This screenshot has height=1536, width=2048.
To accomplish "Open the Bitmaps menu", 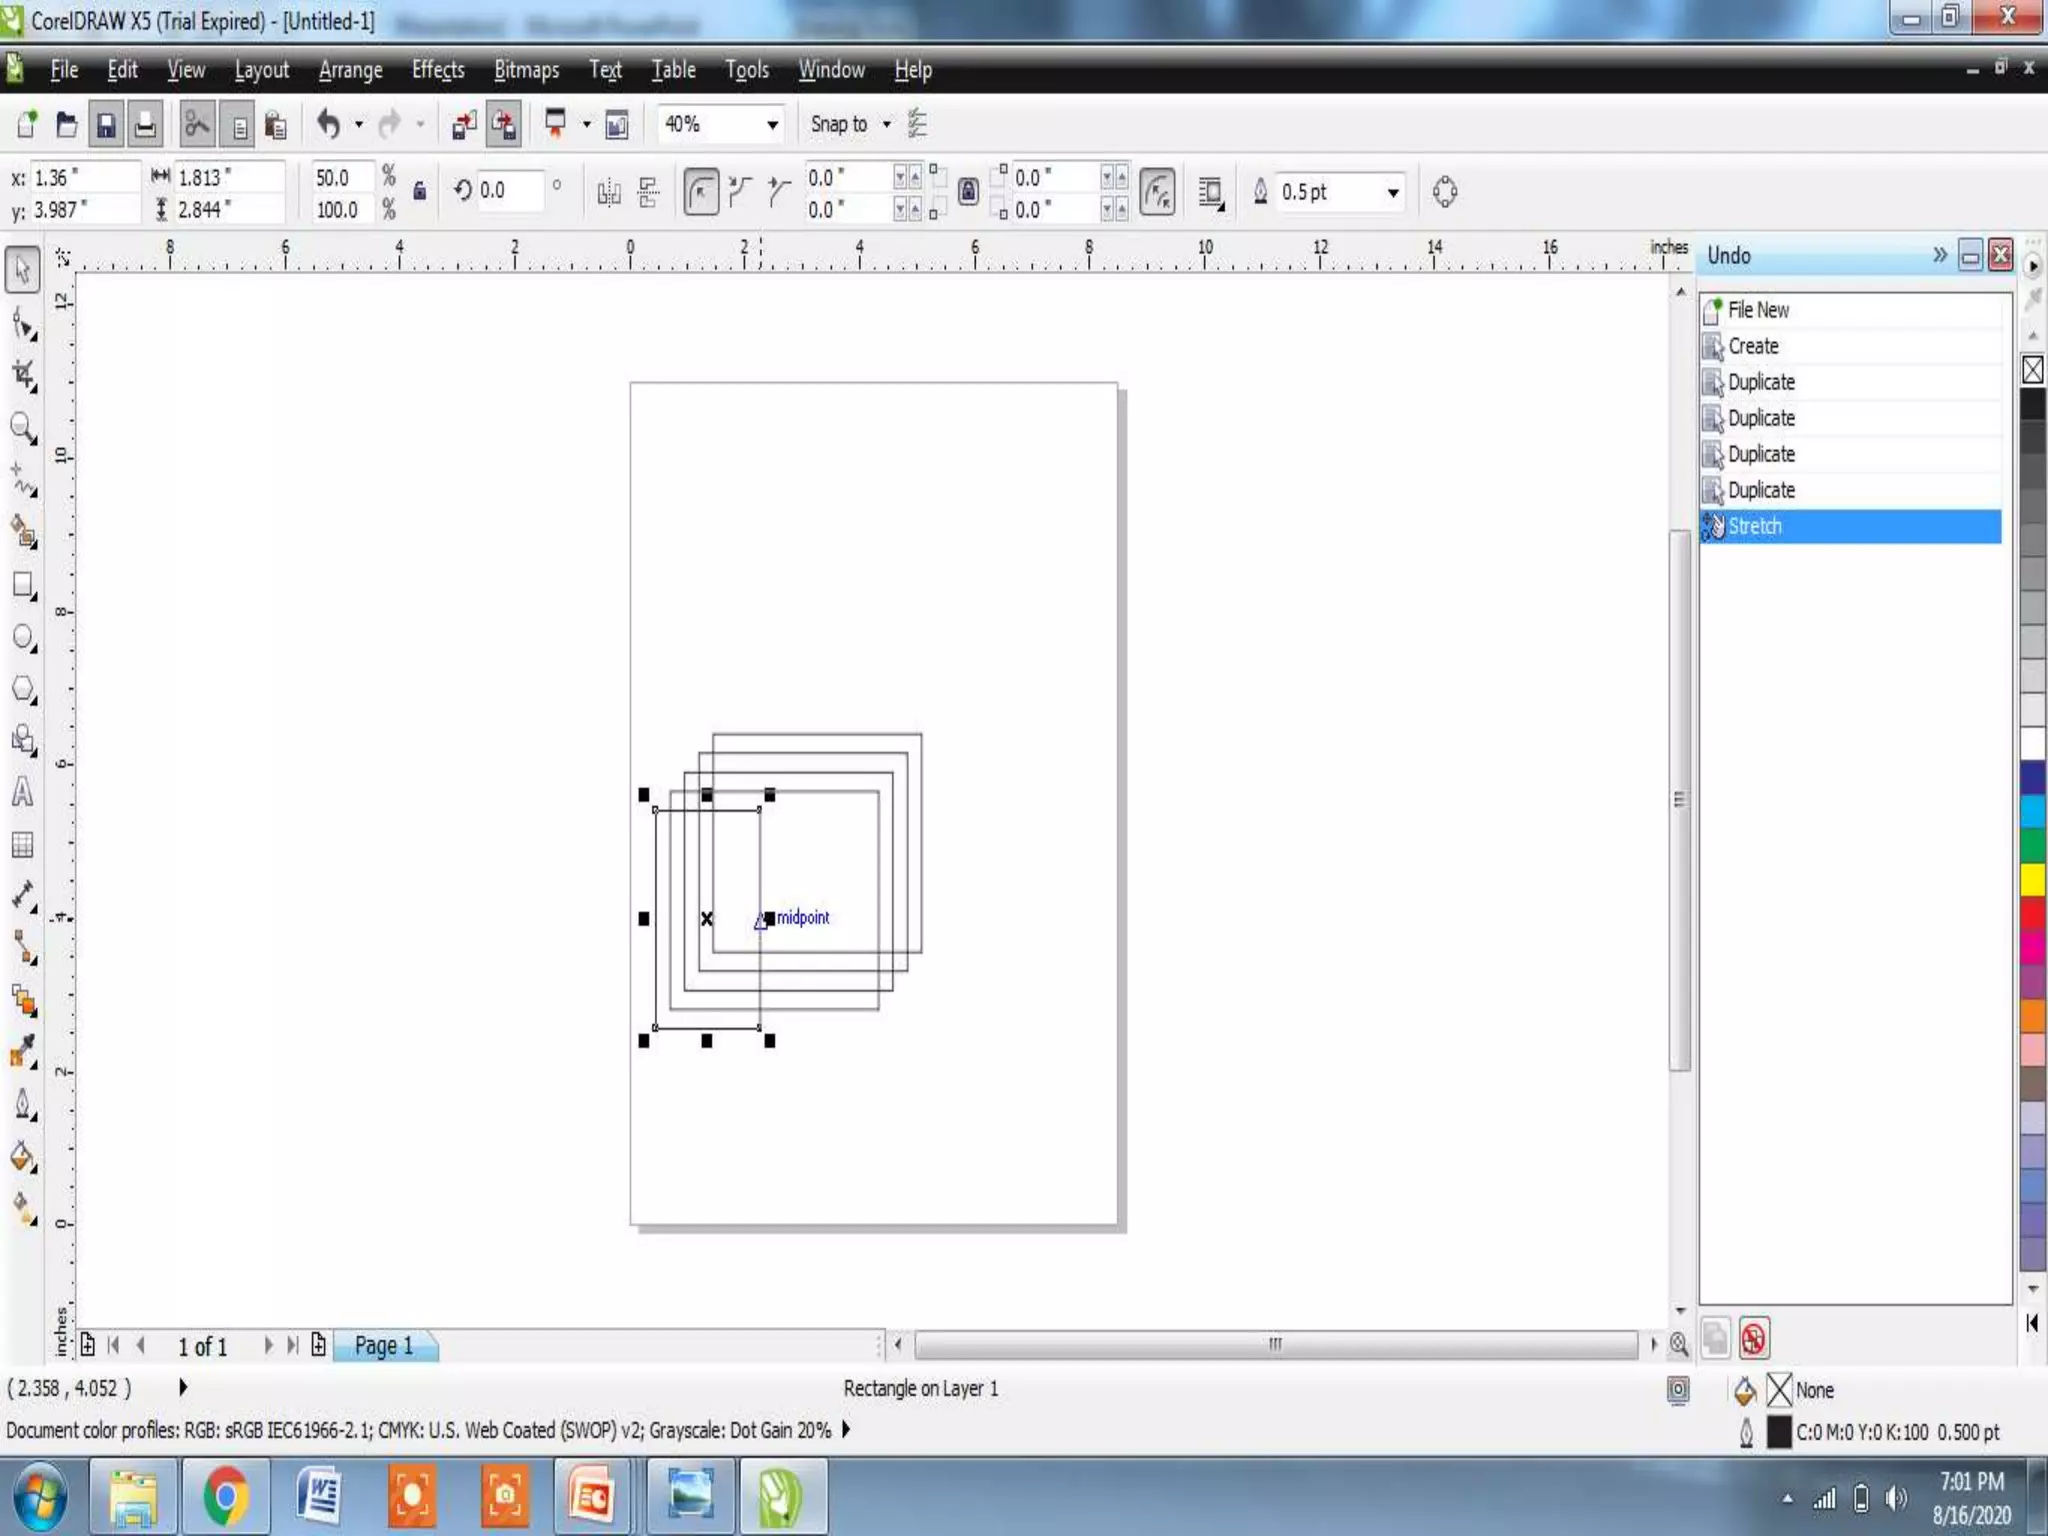I will pyautogui.click(x=526, y=70).
